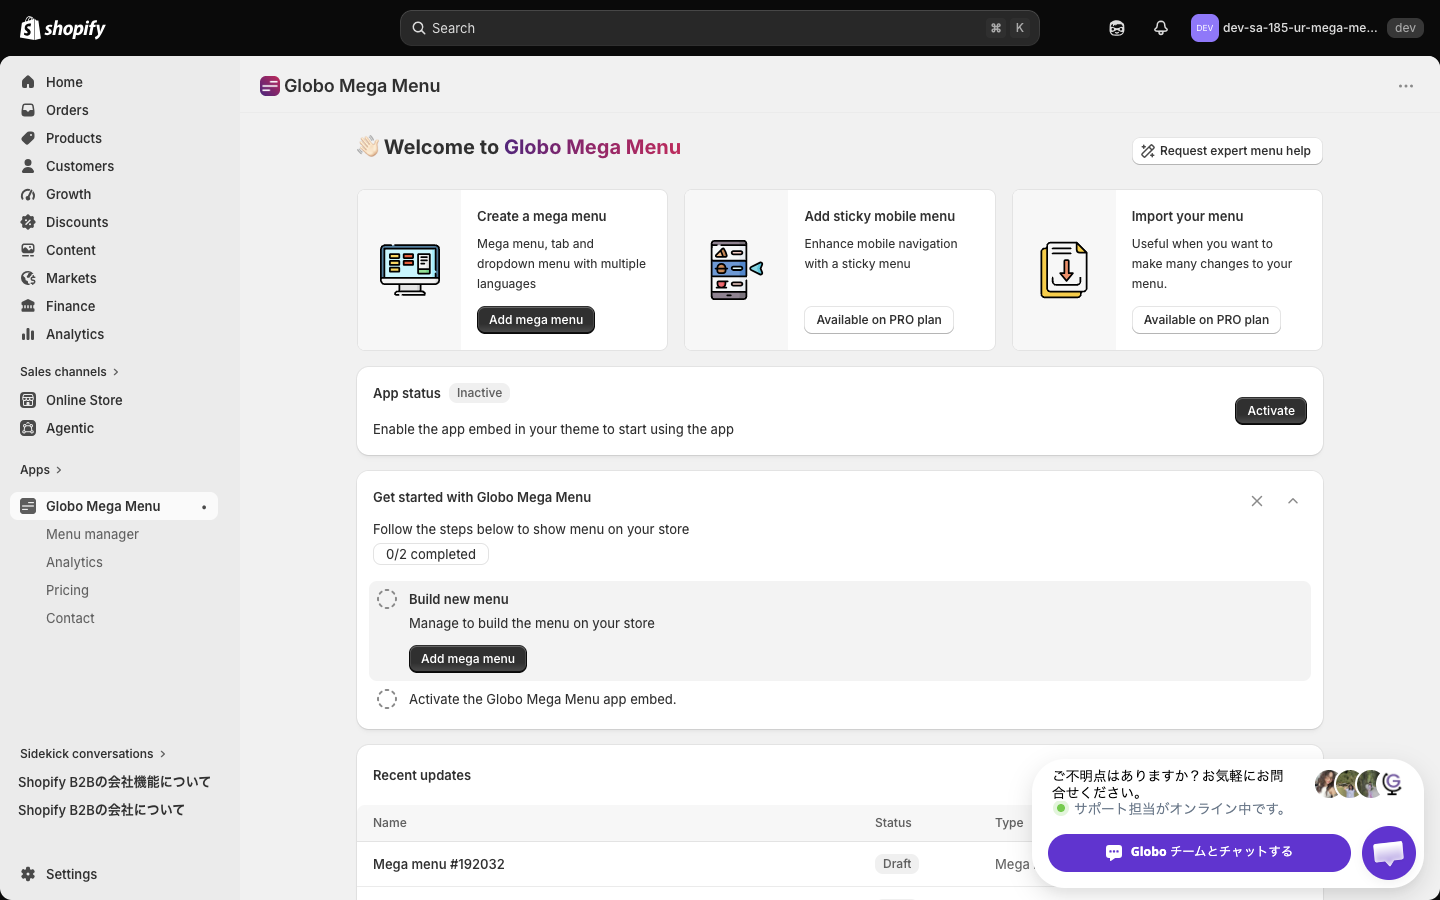Click the Import your menu download illustration
The image size is (1440, 900).
(x=1064, y=270)
